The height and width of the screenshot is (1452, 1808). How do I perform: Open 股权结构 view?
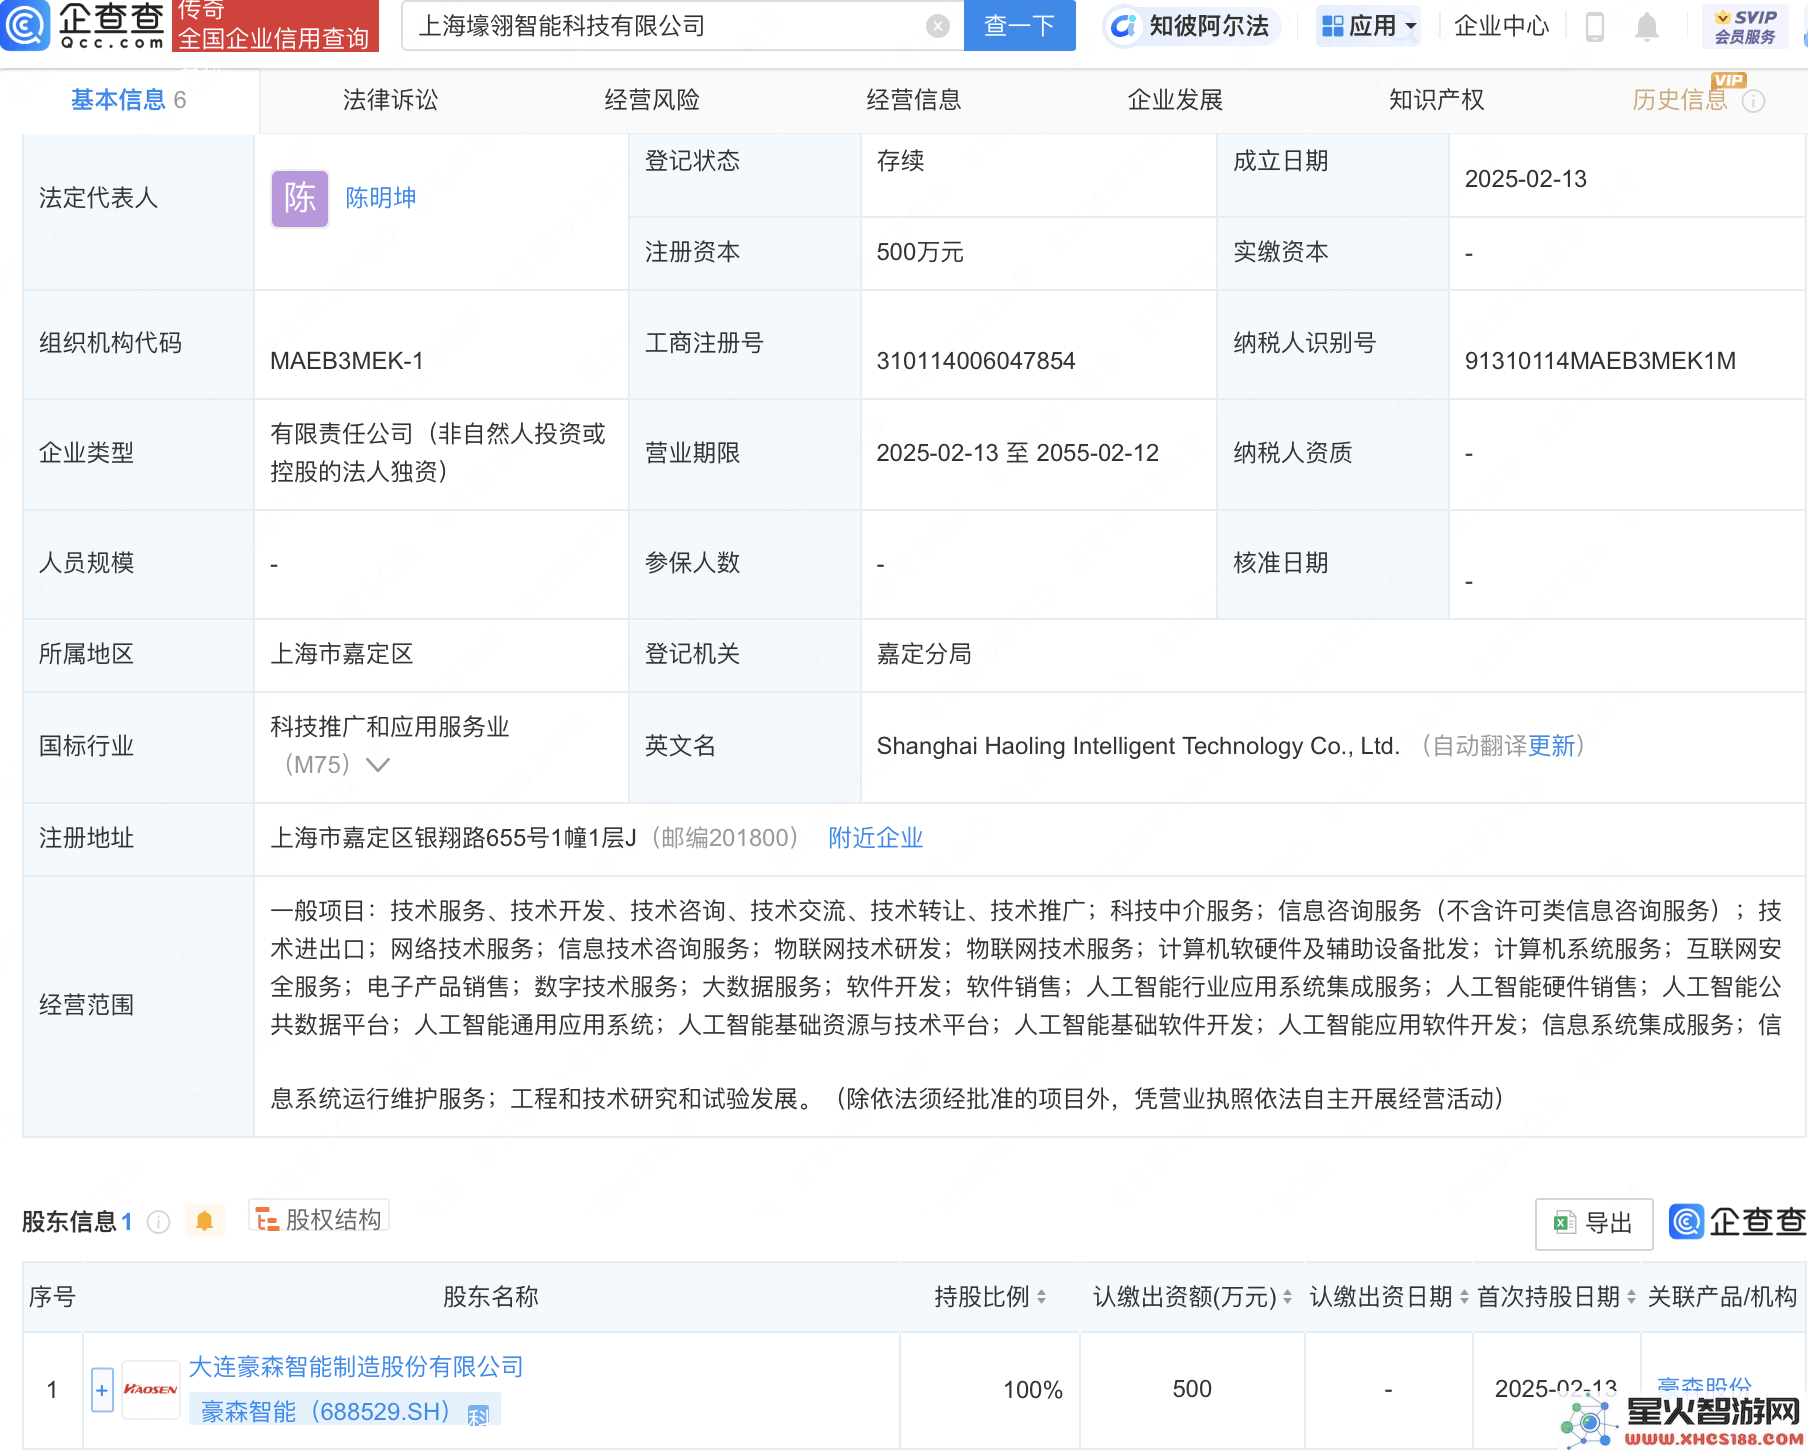(x=319, y=1219)
